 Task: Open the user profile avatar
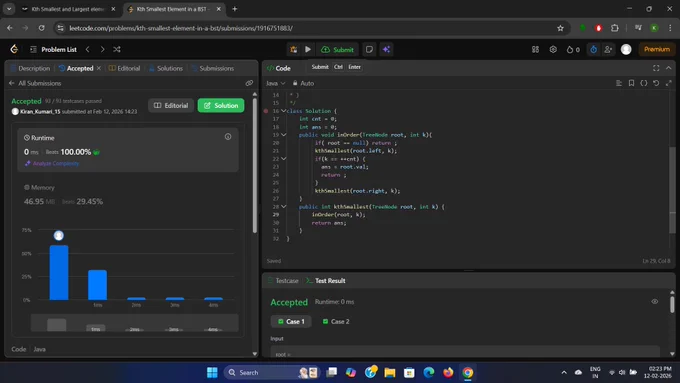(626, 49)
